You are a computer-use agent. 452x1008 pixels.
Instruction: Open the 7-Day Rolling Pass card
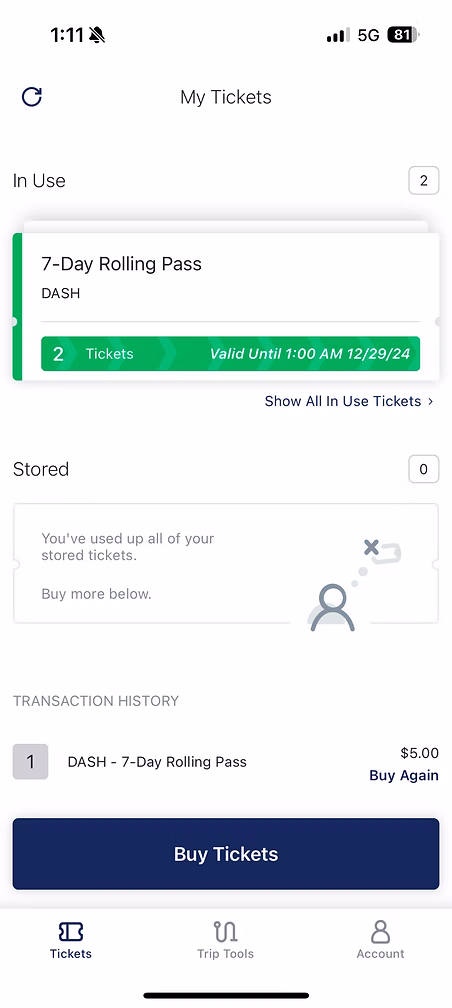pos(226,307)
